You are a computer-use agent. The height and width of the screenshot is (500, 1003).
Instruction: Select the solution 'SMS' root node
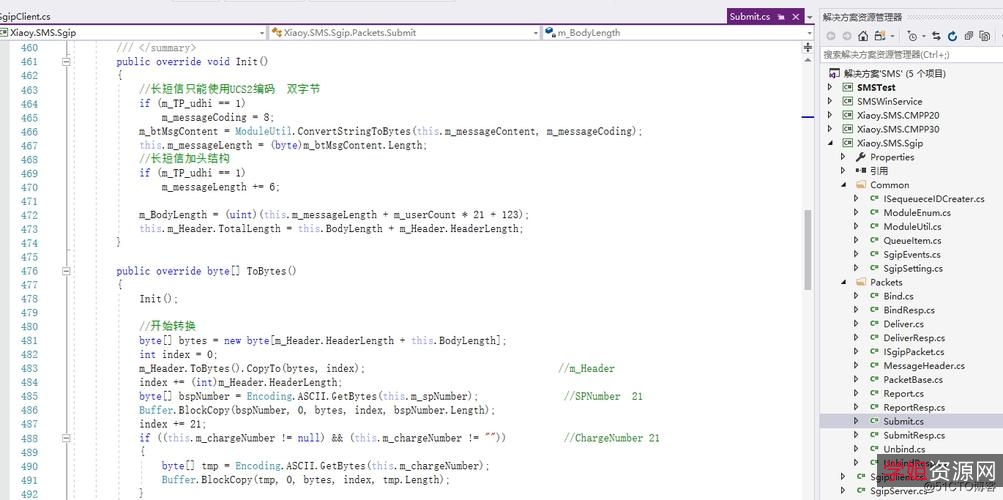[894, 74]
